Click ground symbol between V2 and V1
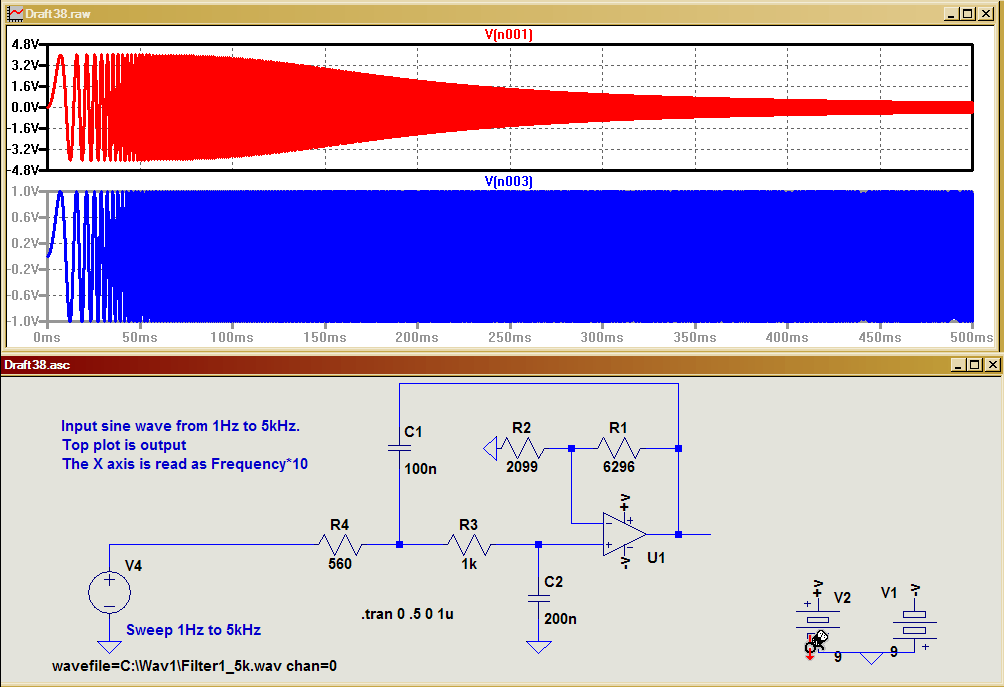 (x=871, y=658)
